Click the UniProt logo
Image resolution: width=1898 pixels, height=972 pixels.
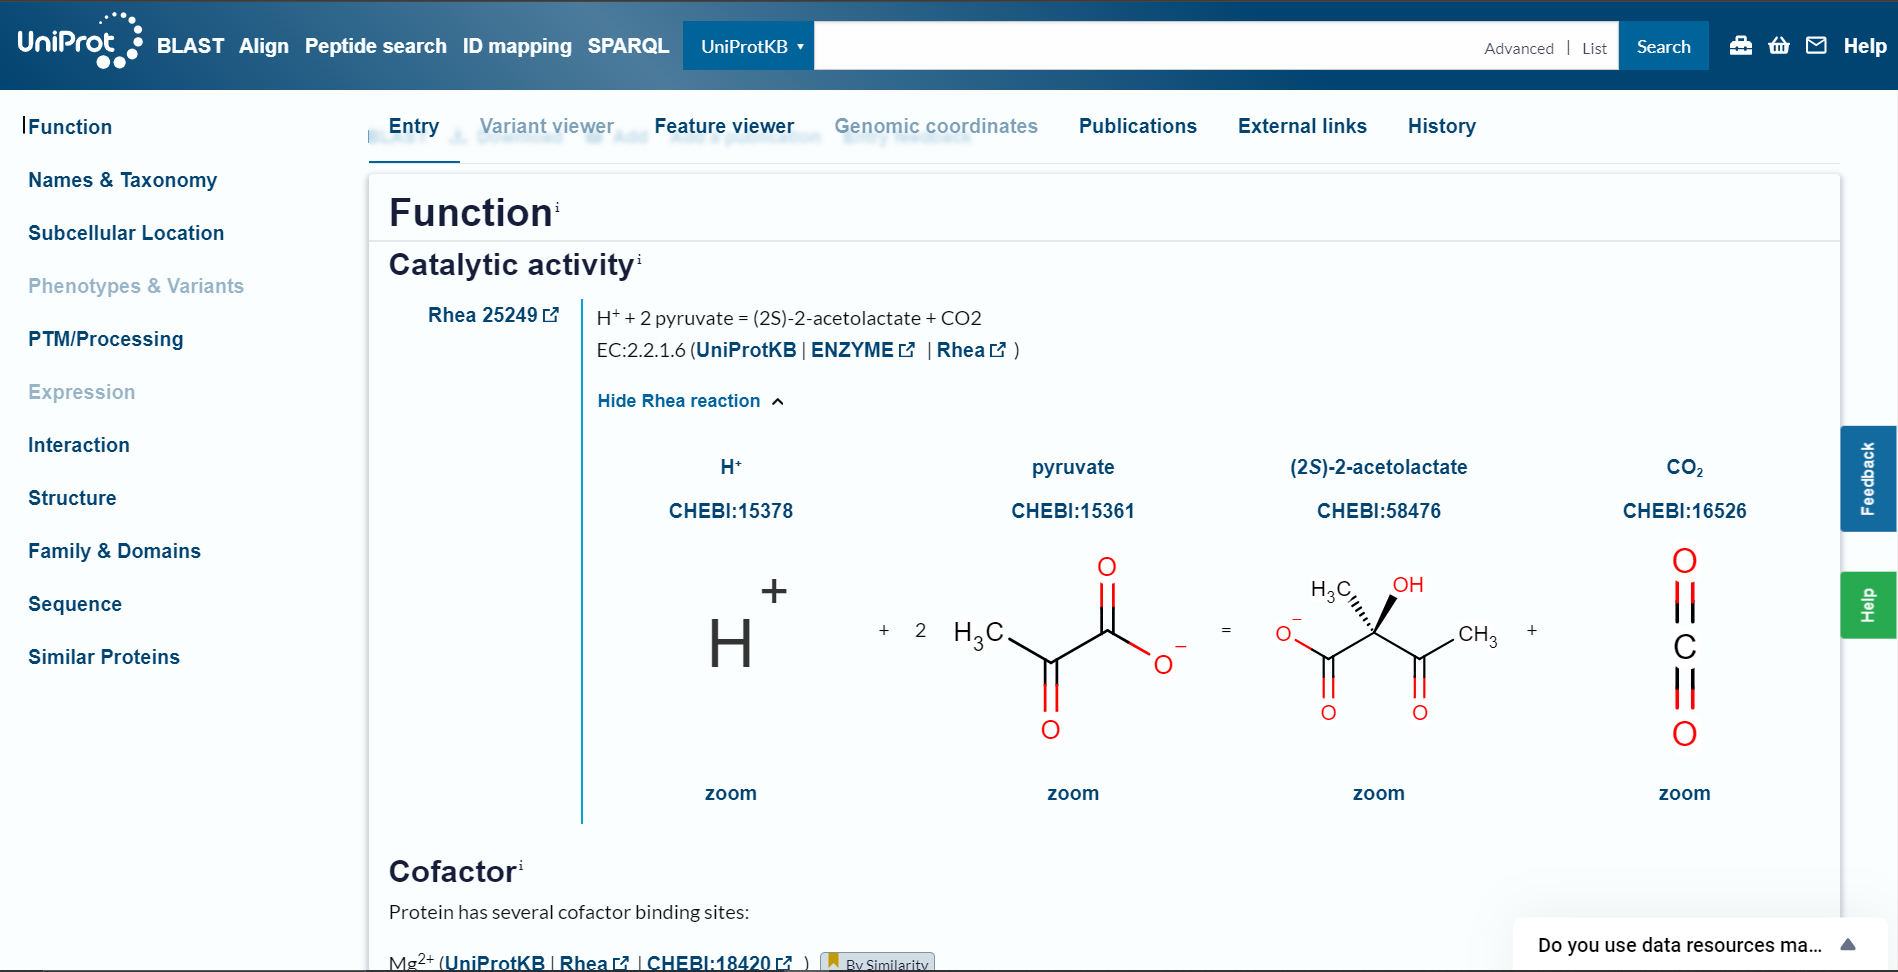pos(80,41)
